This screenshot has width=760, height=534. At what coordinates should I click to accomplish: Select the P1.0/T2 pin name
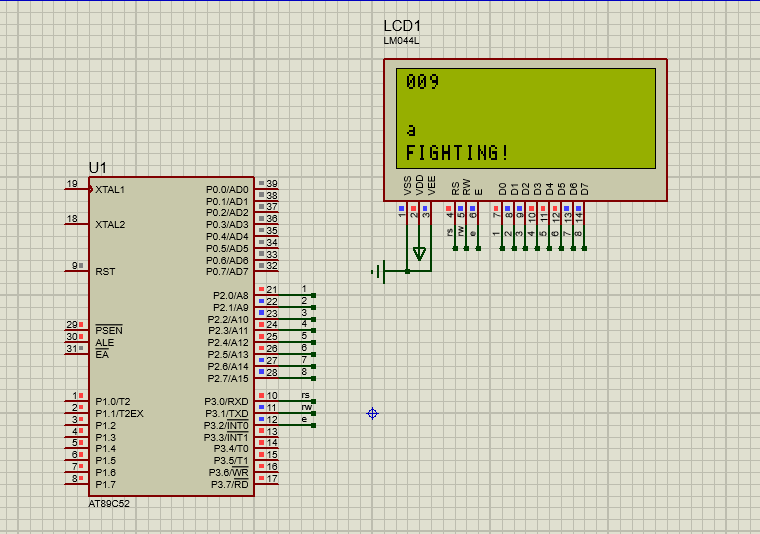point(113,401)
